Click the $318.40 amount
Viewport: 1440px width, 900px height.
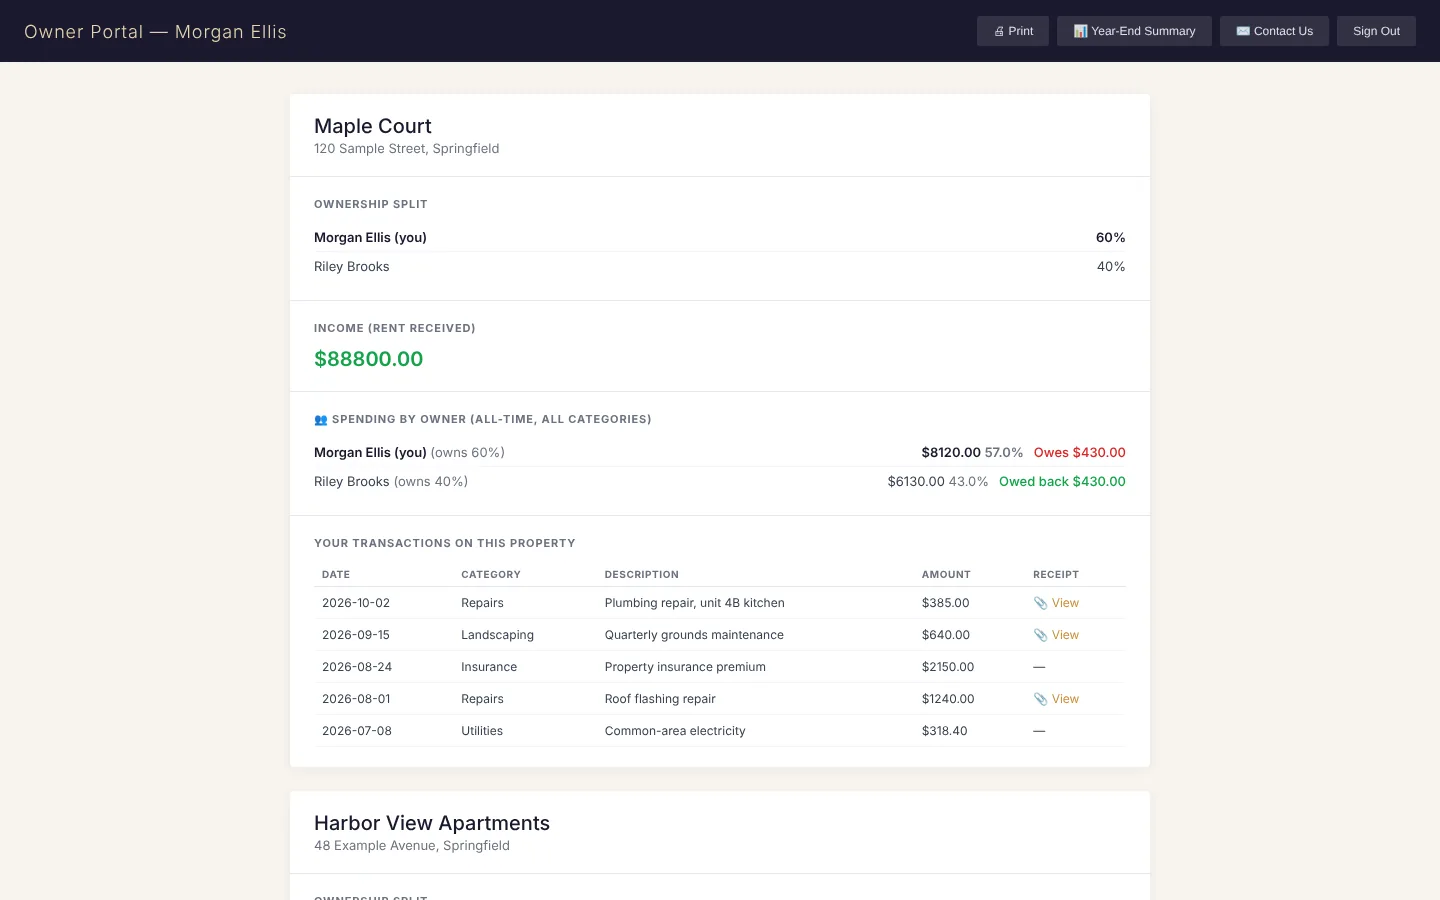tap(945, 731)
